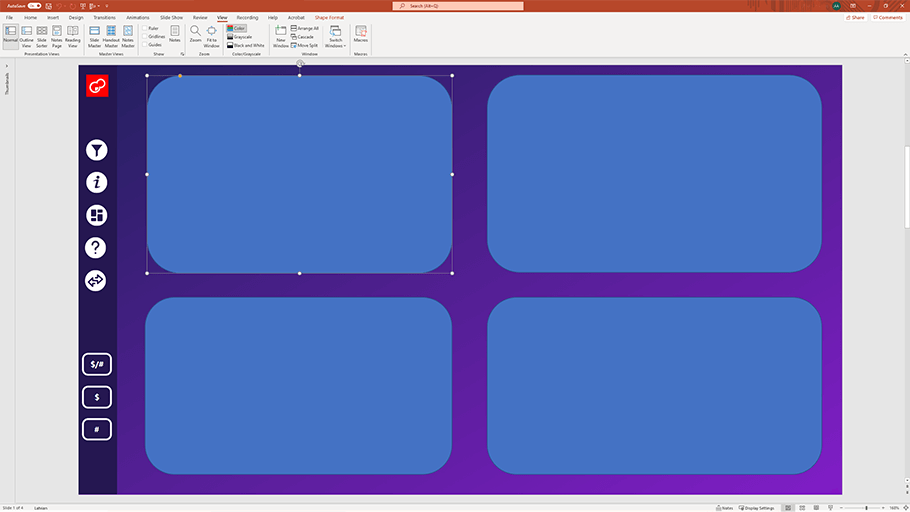
Task: Click the Macros icon
Action: pos(360,35)
